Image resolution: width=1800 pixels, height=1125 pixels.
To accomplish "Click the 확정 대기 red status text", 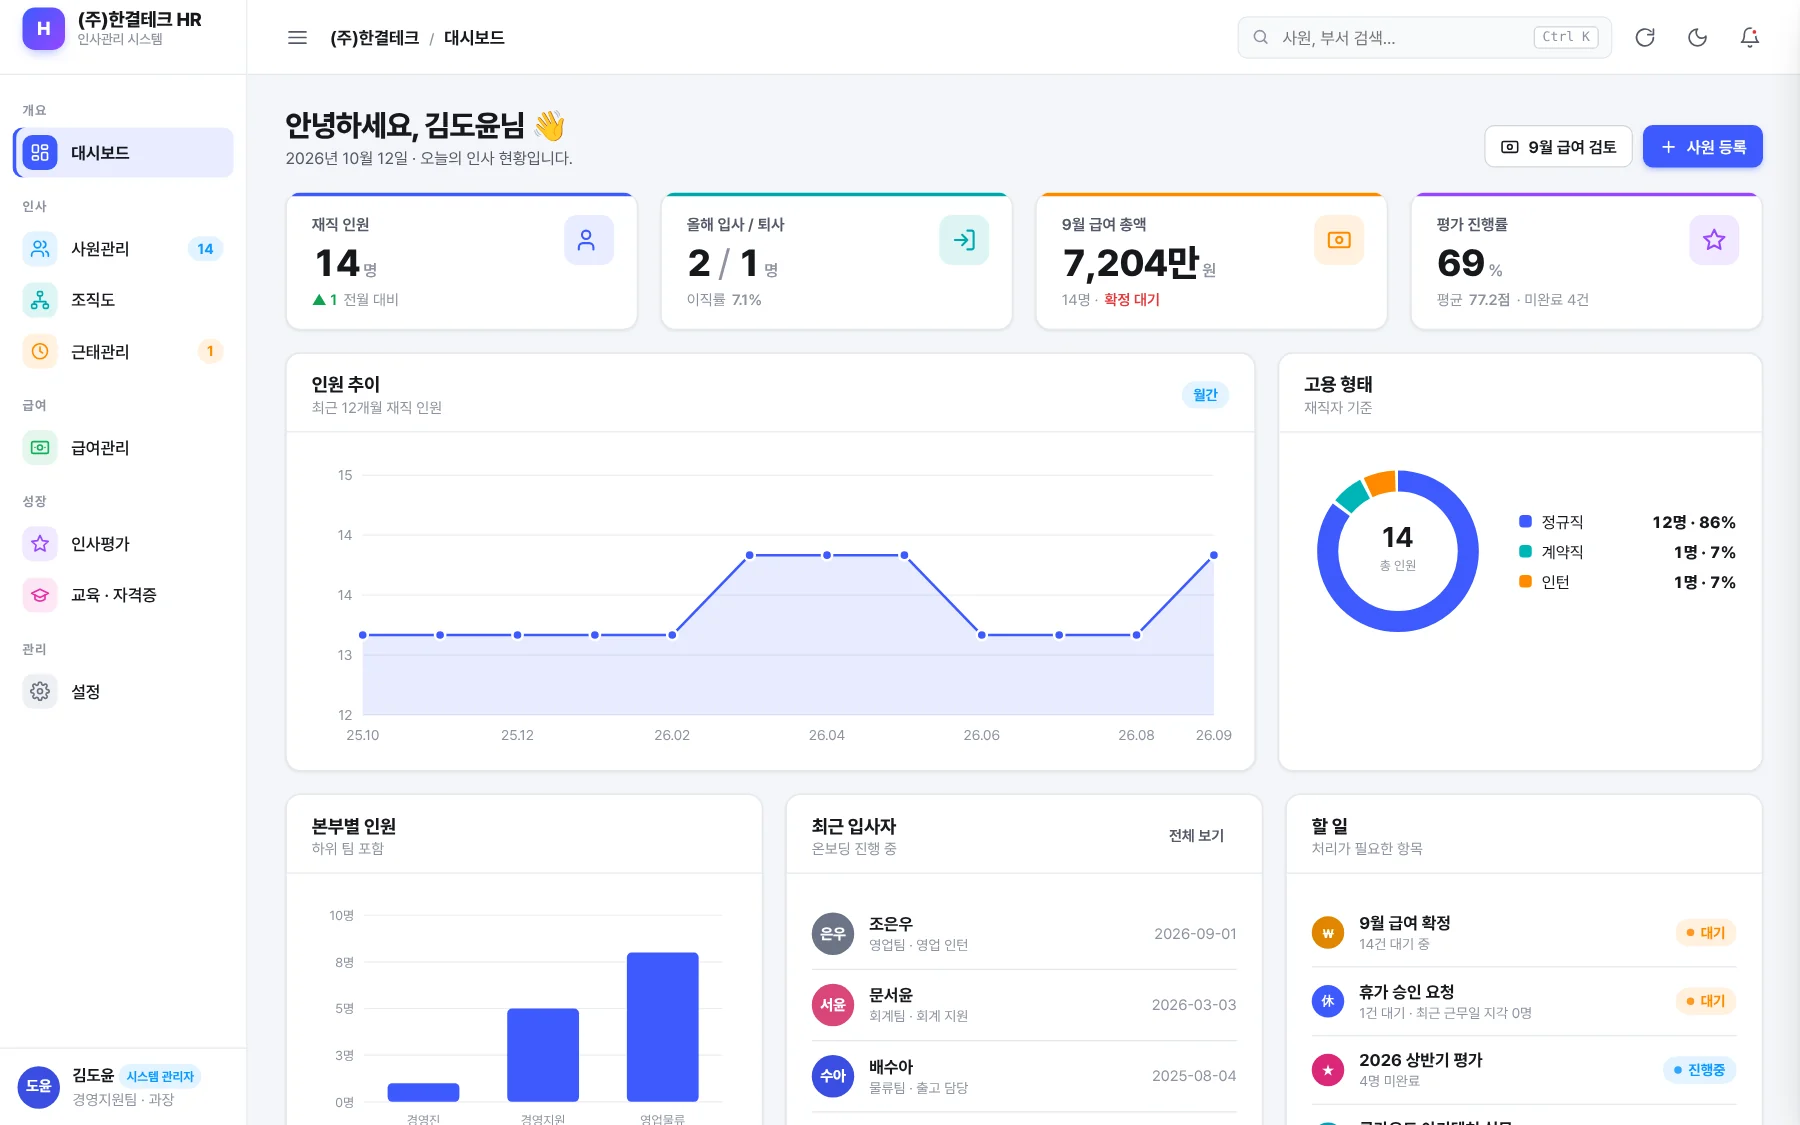I will click(1132, 300).
